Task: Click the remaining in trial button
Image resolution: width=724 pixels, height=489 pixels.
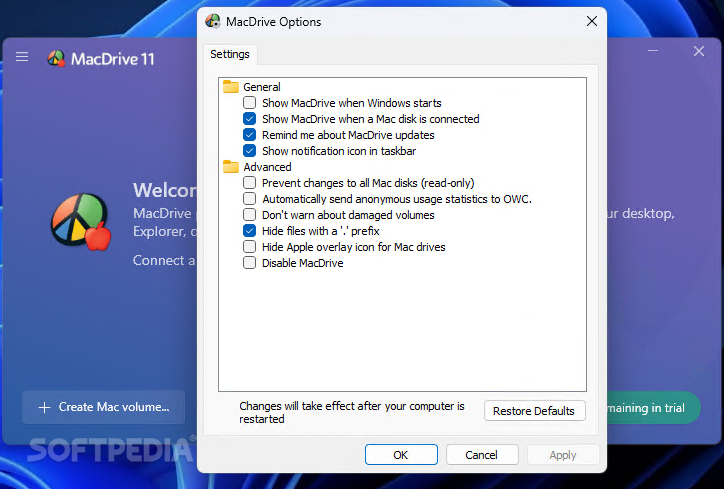Action: (x=653, y=408)
